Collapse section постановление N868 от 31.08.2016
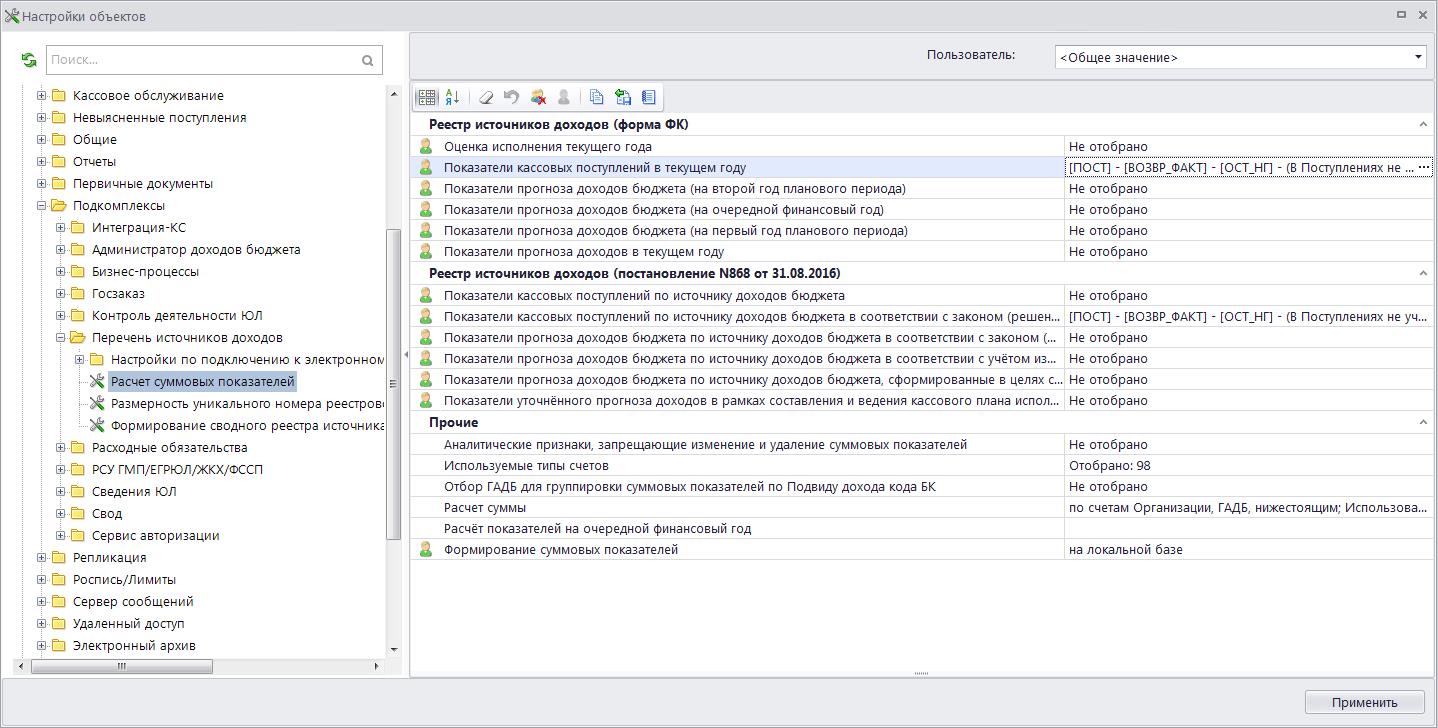 pyautogui.click(x=1423, y=274)
